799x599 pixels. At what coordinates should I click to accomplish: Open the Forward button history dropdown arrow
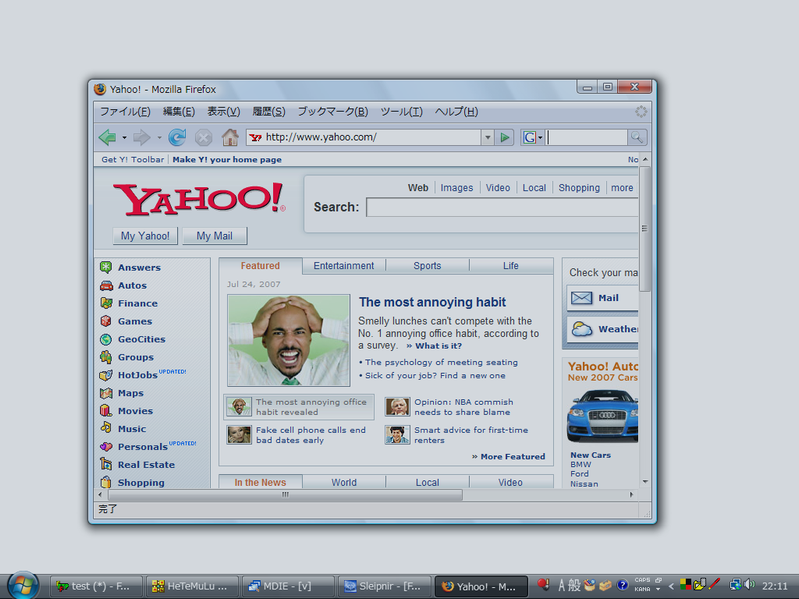(159, 138)
